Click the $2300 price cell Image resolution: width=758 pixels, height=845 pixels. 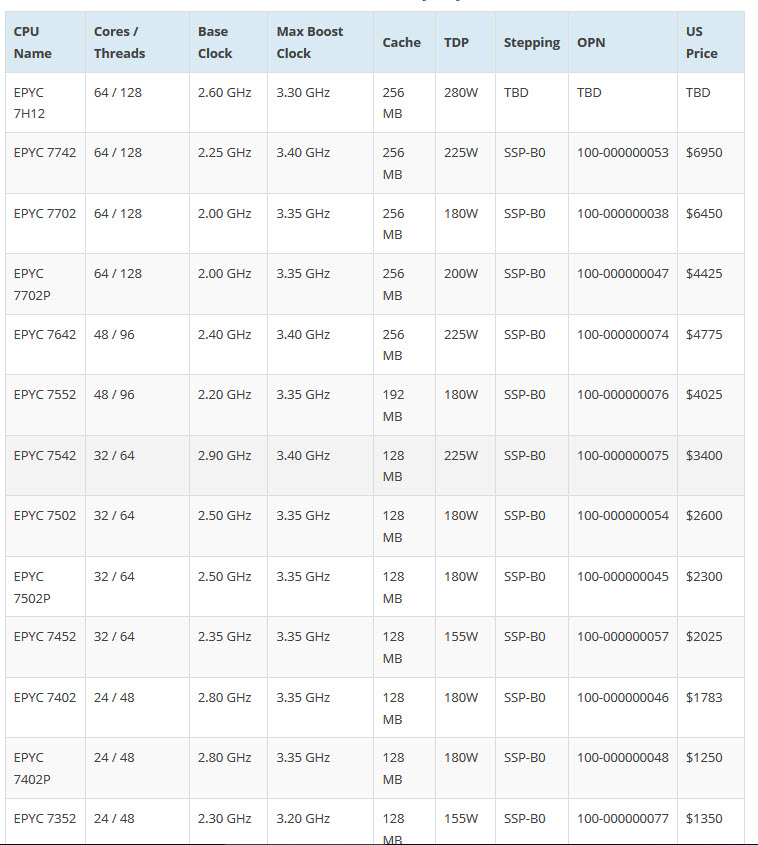point(711,587)
